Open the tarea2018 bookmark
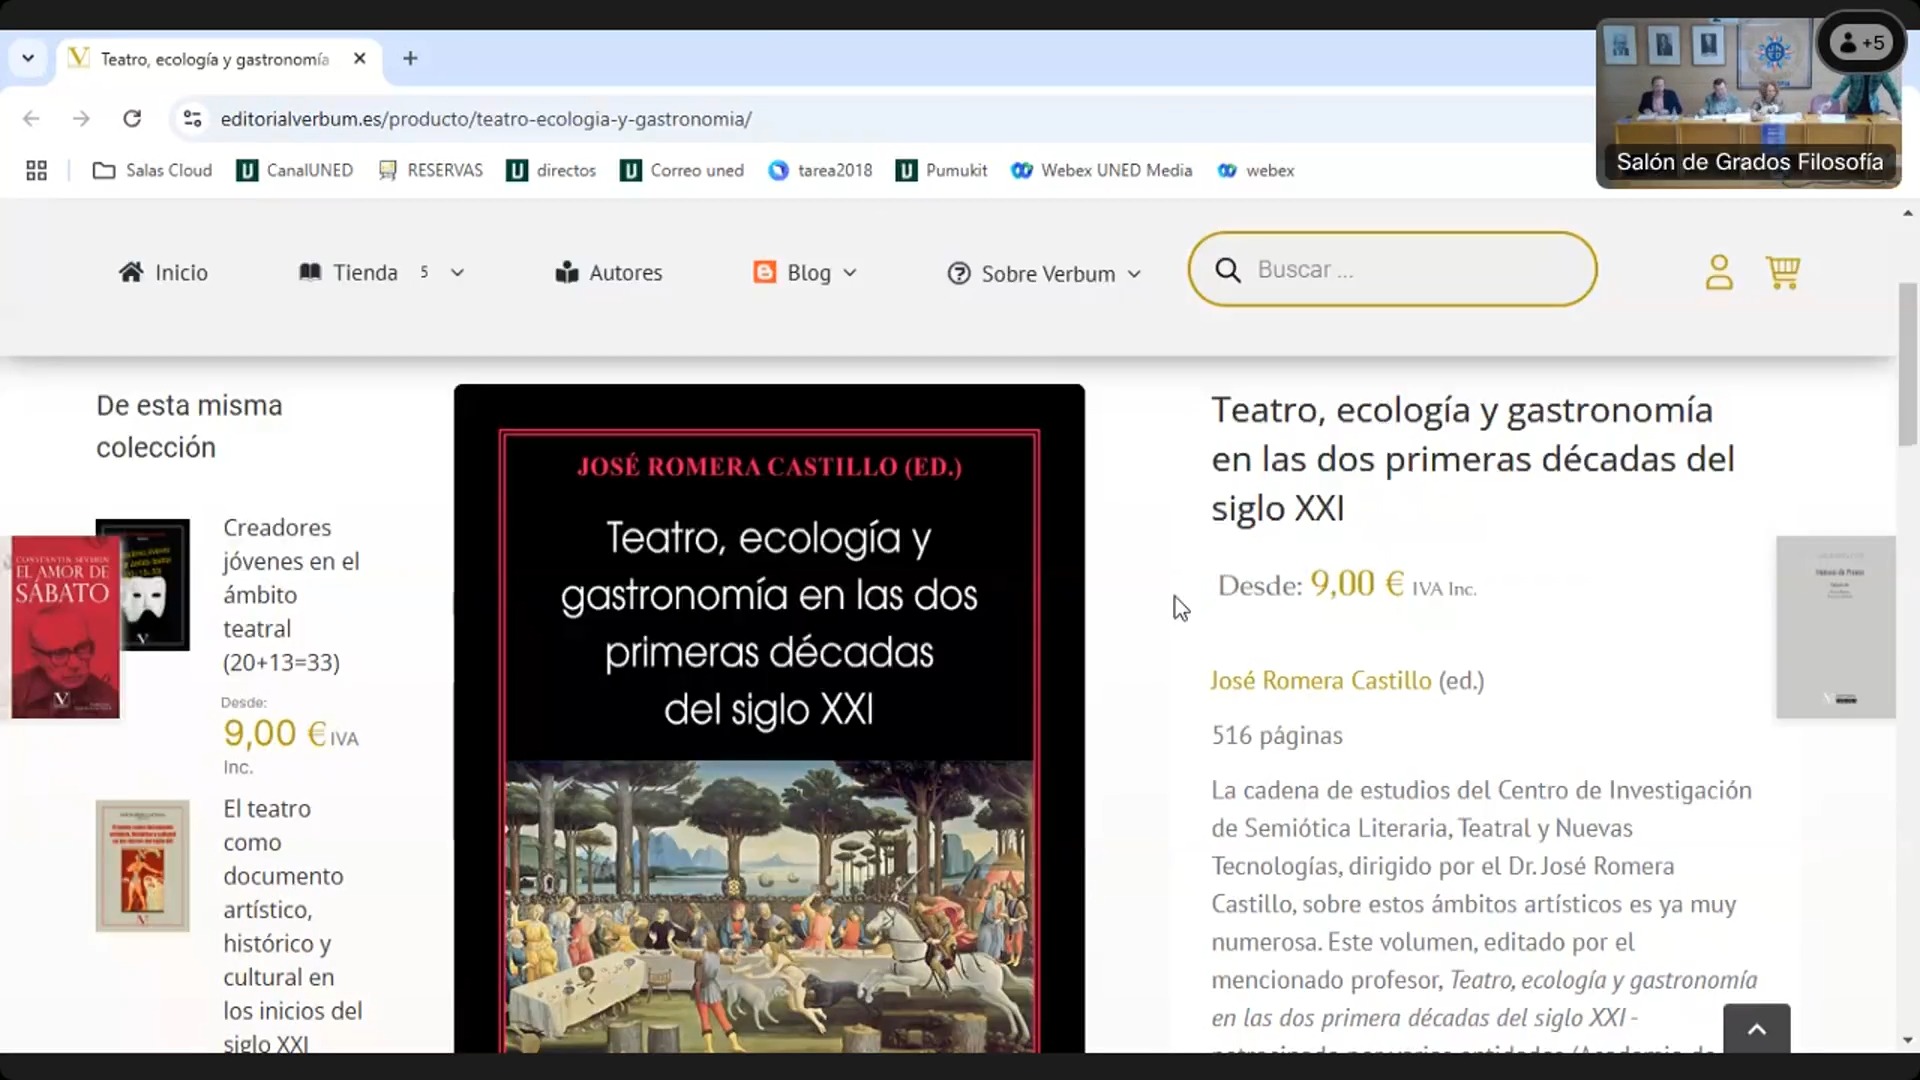Screen dimensions: 1920x1080 pyautogui.click(x=820, y=171)
